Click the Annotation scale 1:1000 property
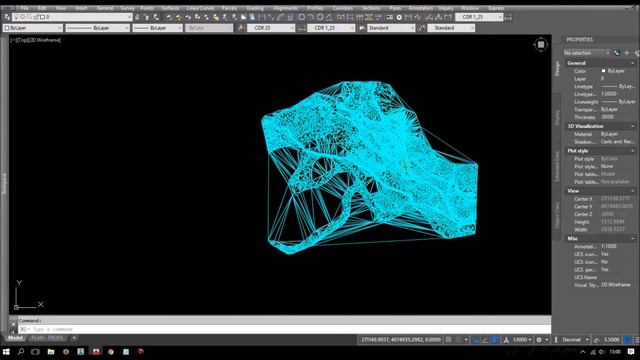The height and width of the screenshot is (360, 640). pyautogui.click(x=609, y=247)
